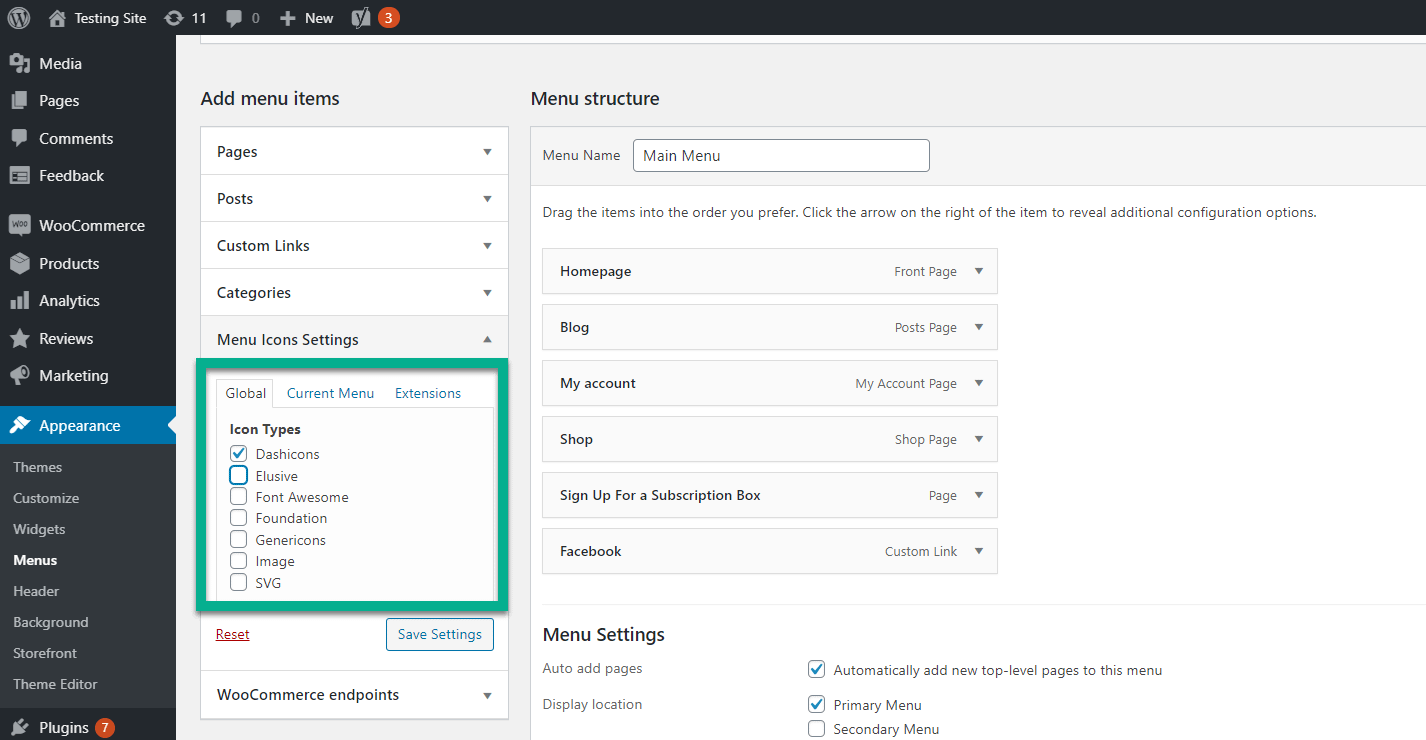Open the Comments bubble icon in admin bar

233,17
